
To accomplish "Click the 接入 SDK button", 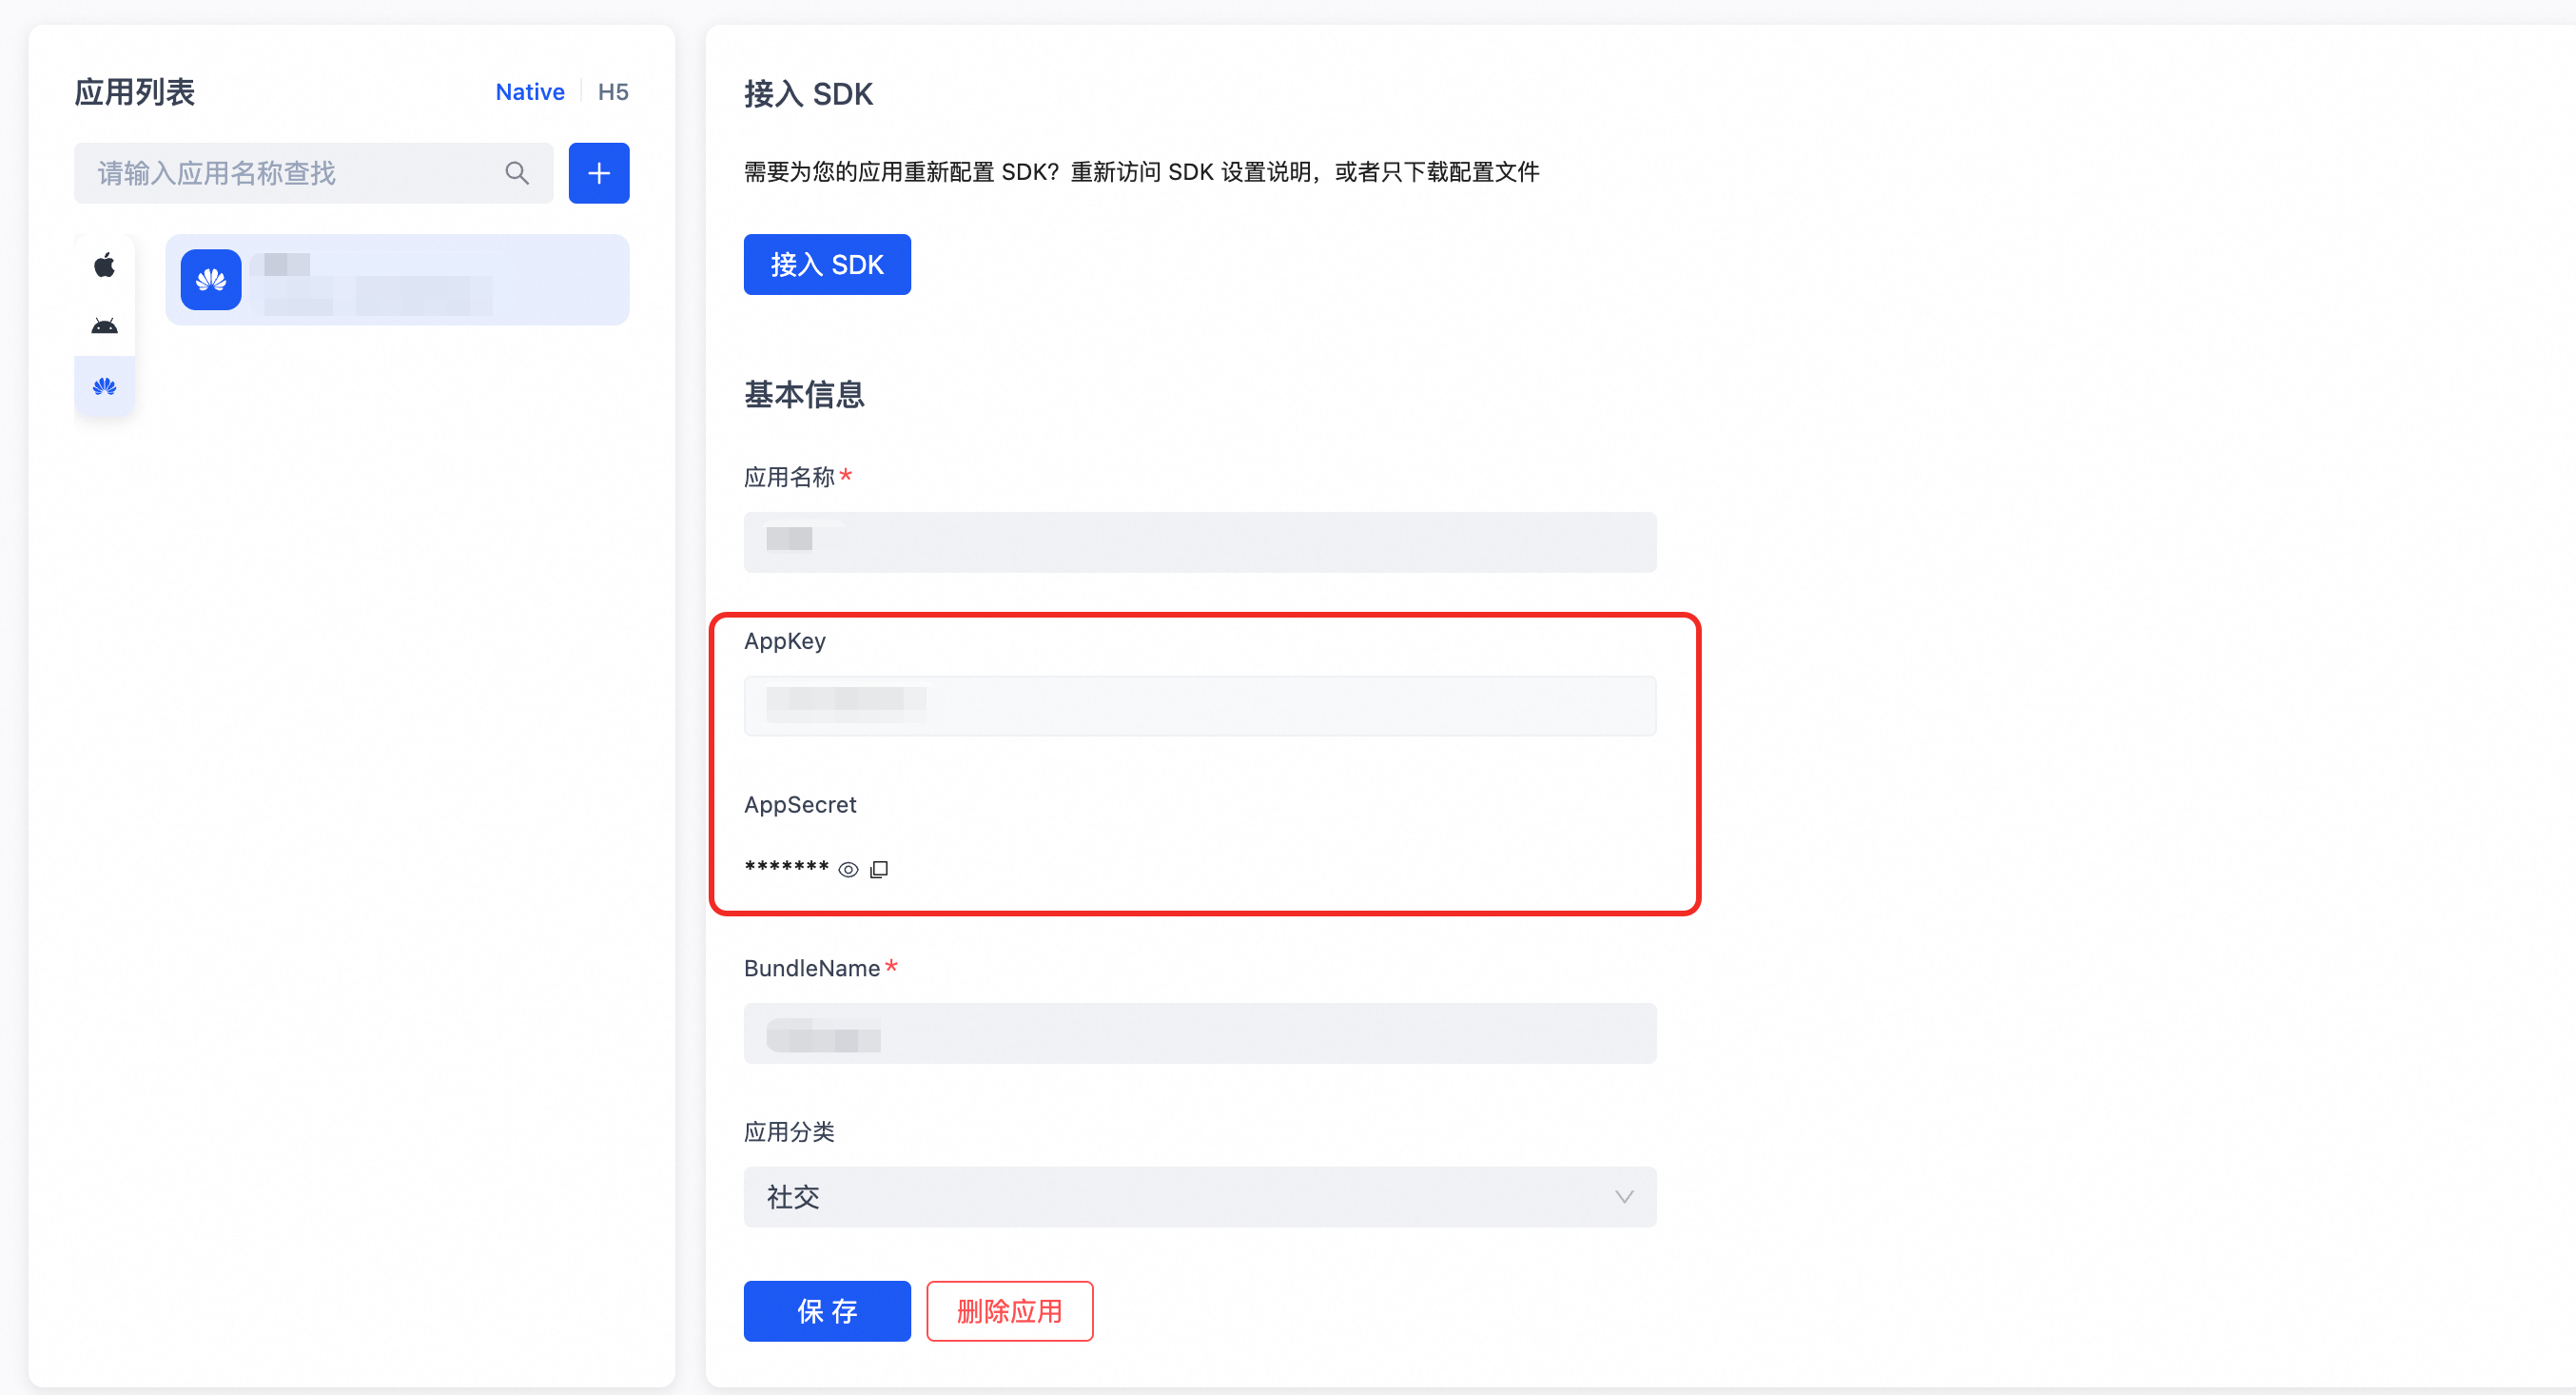I will [826, 265].
